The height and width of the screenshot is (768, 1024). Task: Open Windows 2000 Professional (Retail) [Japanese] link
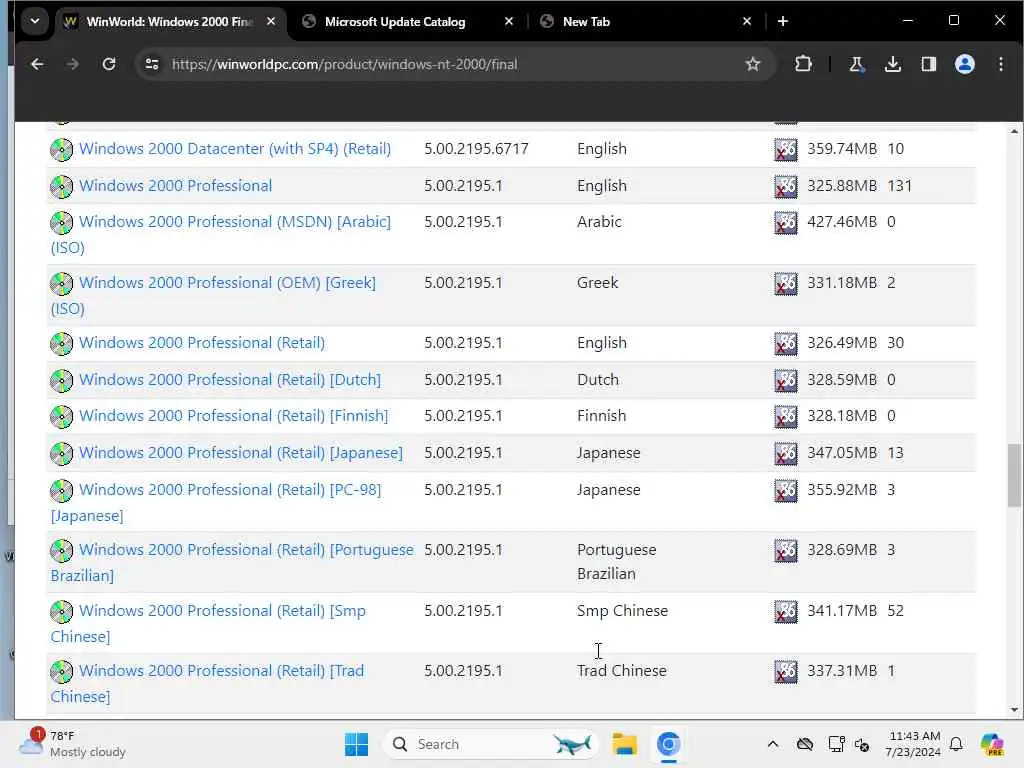(x=240, y=453)
